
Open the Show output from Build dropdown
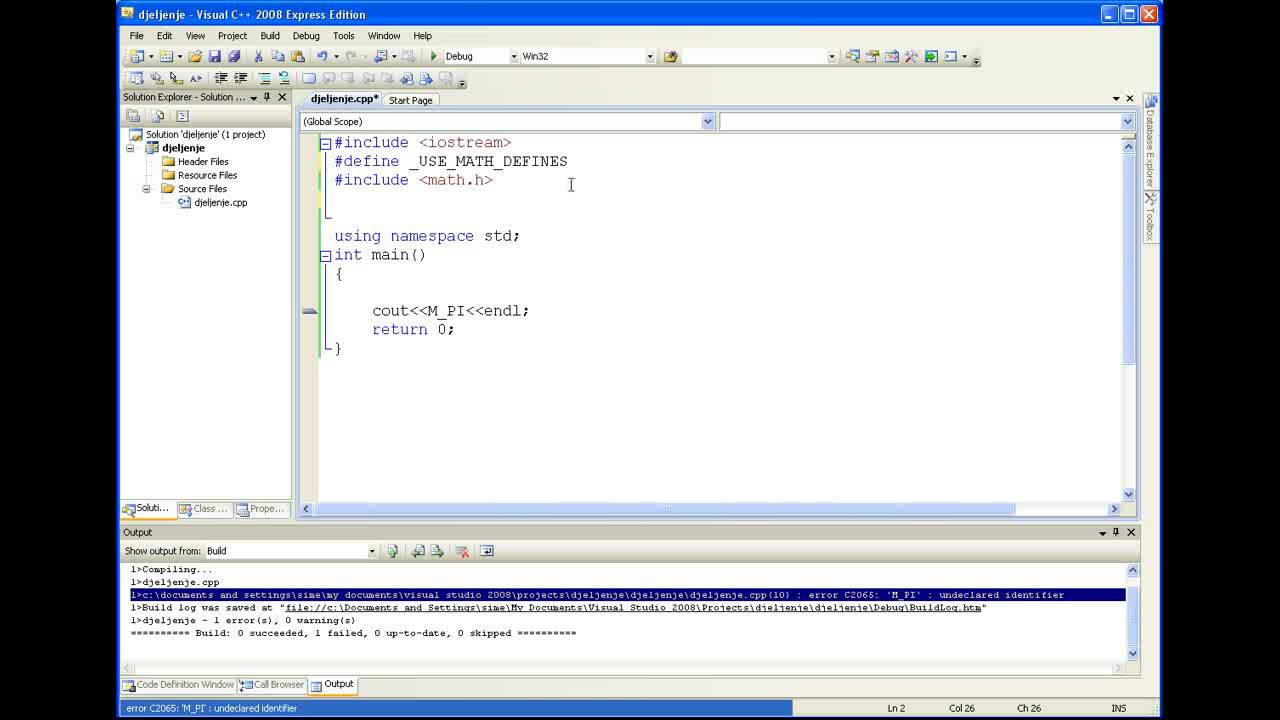point(372,551)
